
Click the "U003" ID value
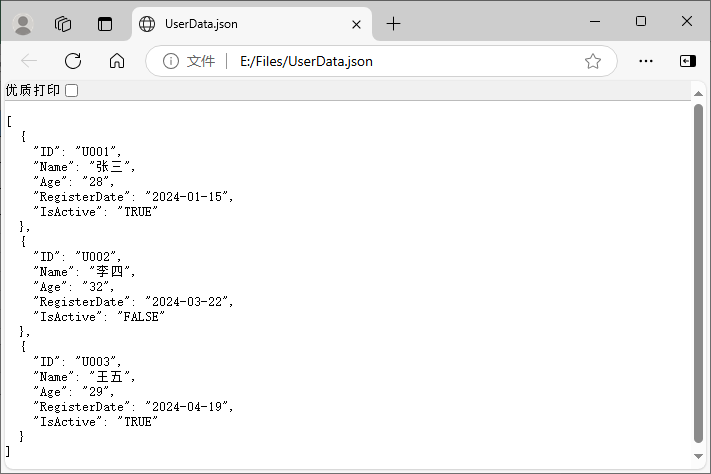pyautogui.click(x=96, y=362)
